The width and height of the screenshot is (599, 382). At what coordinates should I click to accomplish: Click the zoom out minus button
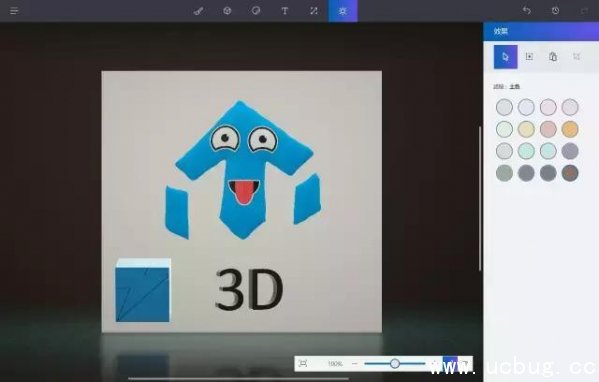pos(355,364)
